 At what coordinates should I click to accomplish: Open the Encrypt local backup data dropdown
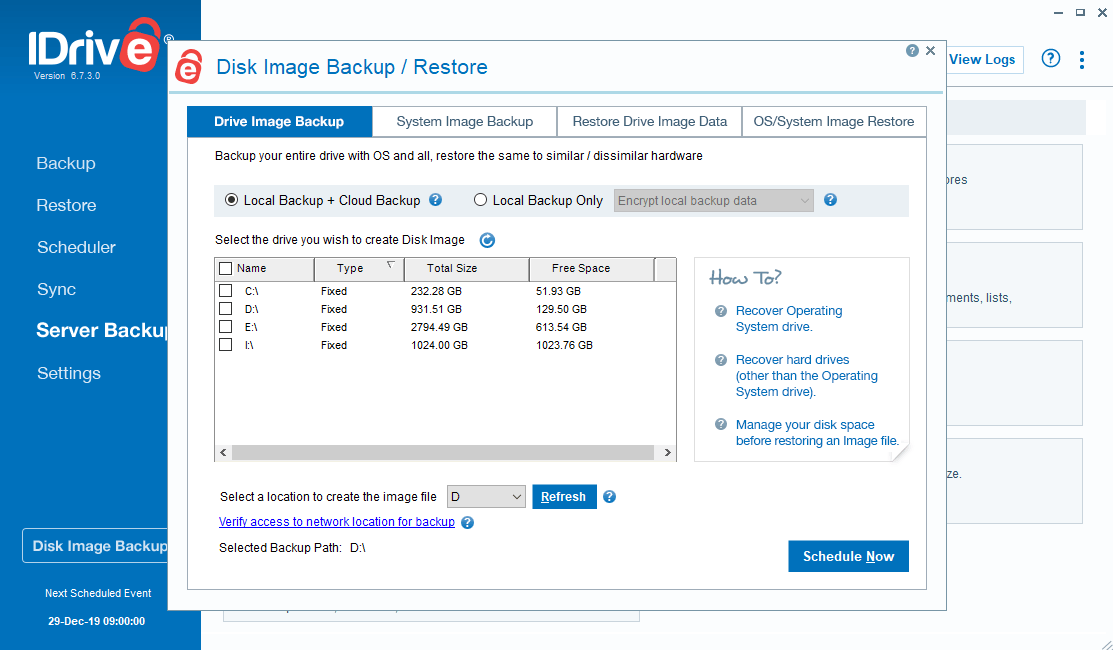(x=712, y=200)
